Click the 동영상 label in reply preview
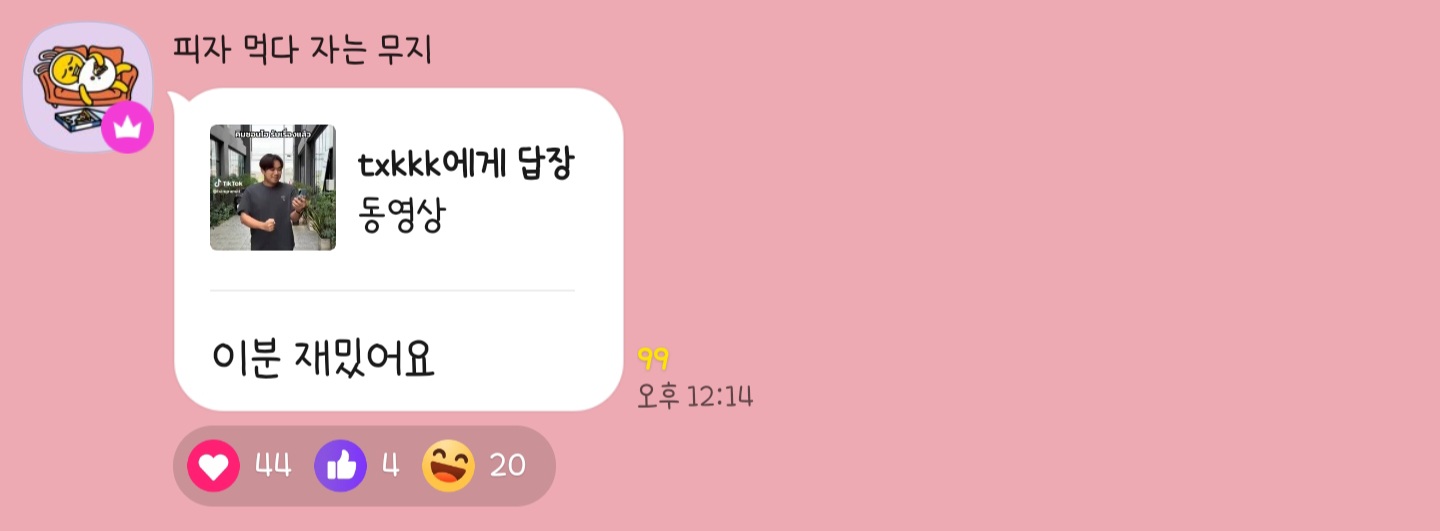The image size is (1440, 531). tap(401, 216)
